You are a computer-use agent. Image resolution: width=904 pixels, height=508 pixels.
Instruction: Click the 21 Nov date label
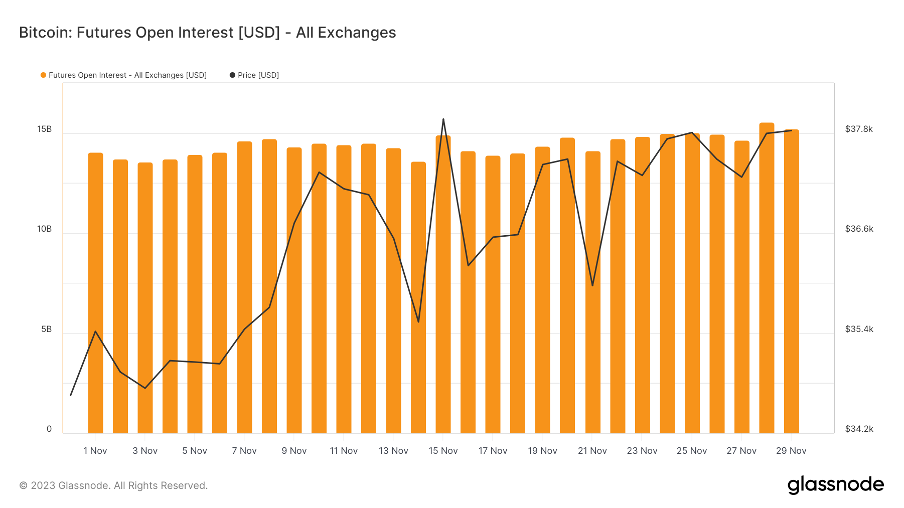592,451
